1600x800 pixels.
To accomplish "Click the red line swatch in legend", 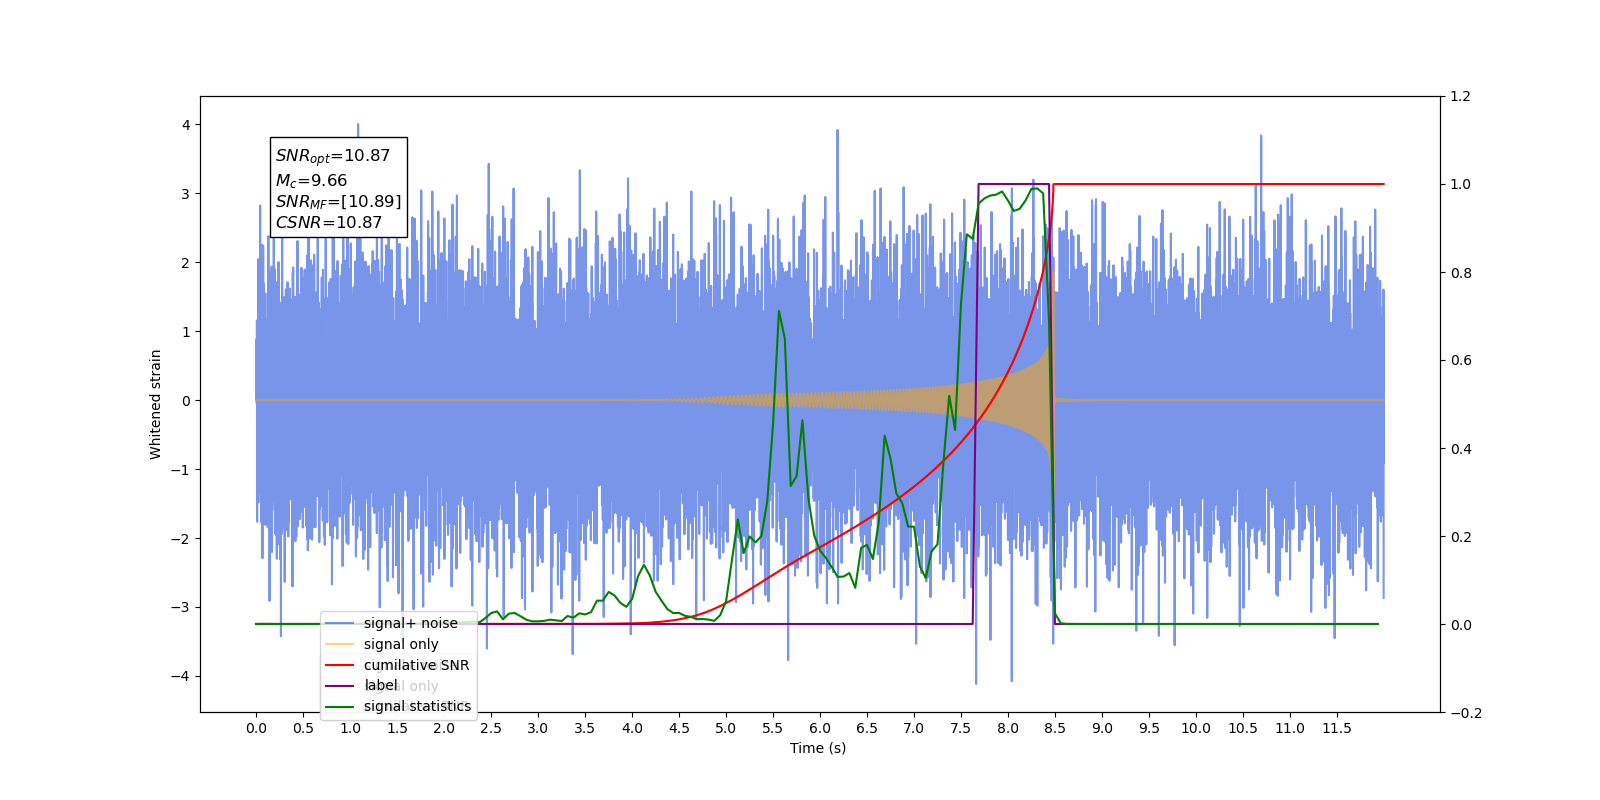I will 340,665.
